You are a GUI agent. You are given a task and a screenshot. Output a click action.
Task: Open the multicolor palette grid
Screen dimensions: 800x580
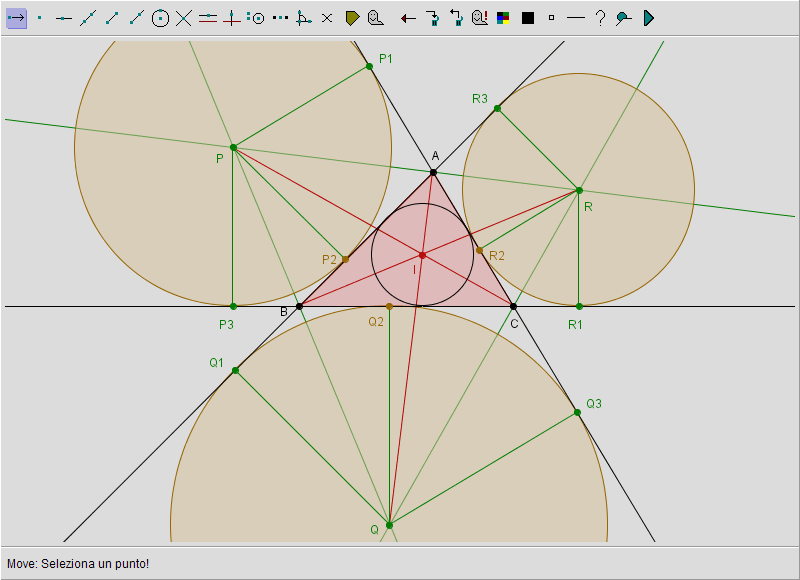click(503, 18)
